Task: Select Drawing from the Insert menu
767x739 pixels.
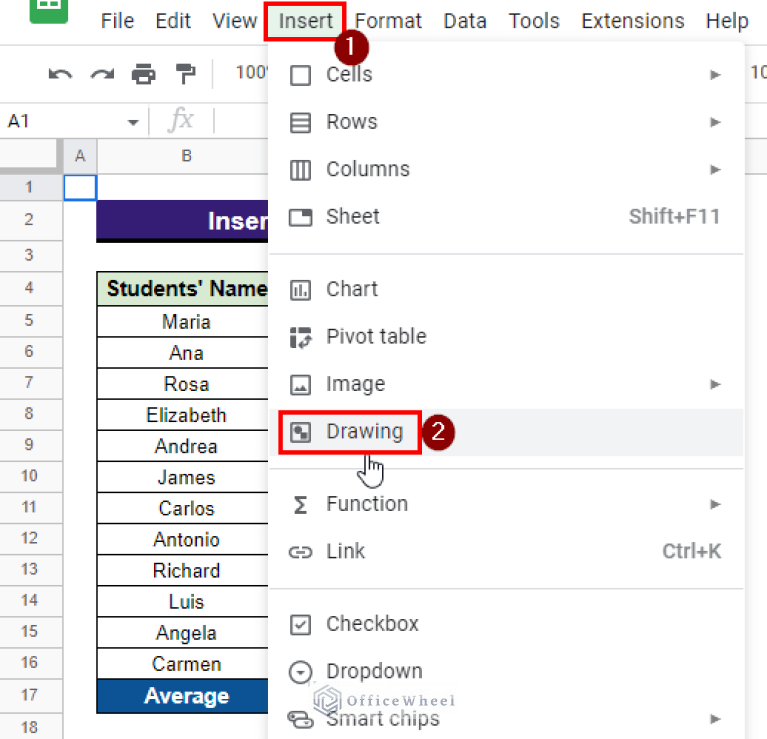Action: pyautogui.click(x=364, y=432)
